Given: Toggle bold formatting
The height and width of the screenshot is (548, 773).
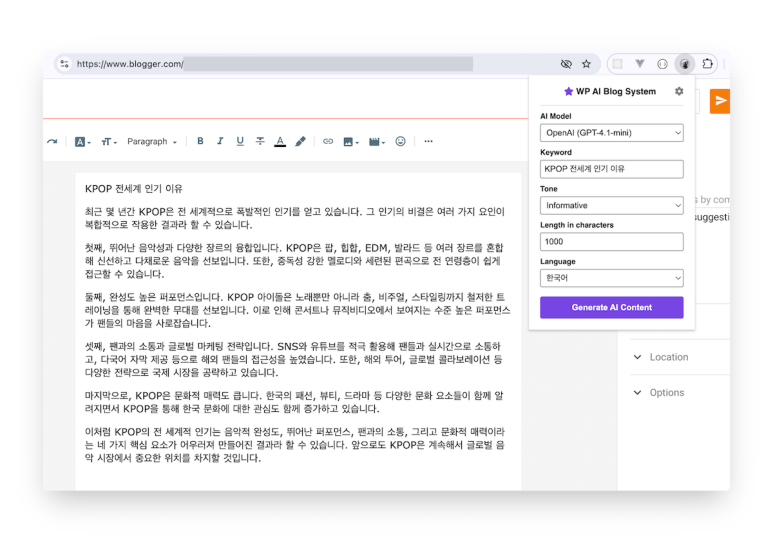Looking at the screenshot, I should [x=200, y=141].
